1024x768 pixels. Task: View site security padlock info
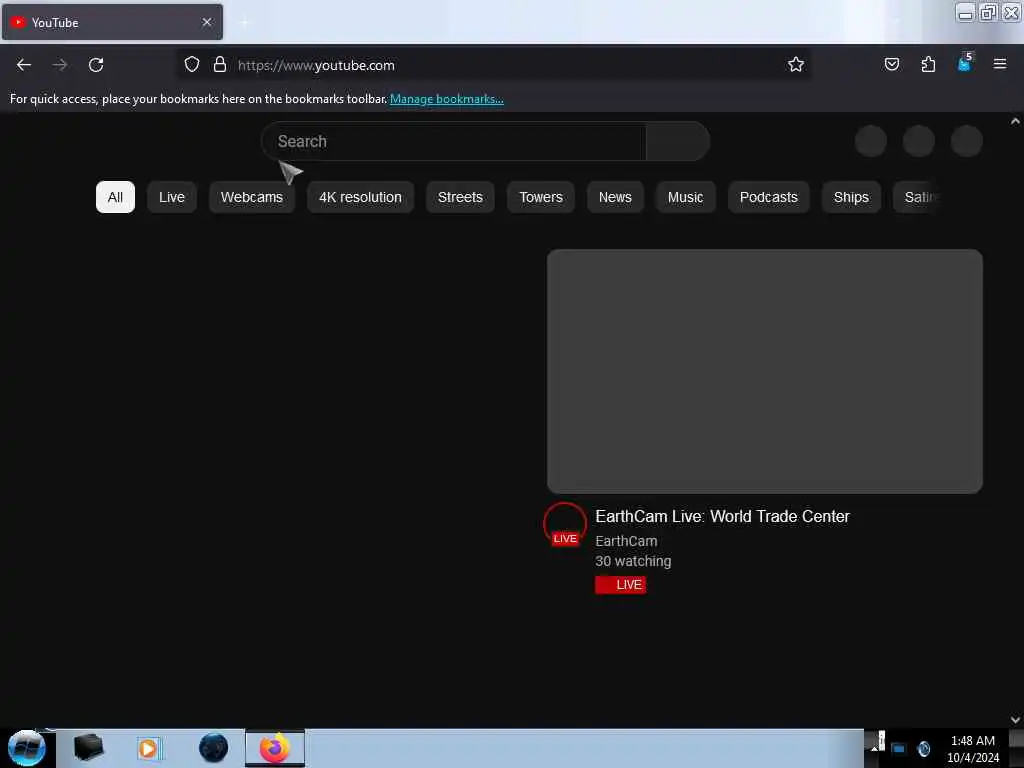220,65
